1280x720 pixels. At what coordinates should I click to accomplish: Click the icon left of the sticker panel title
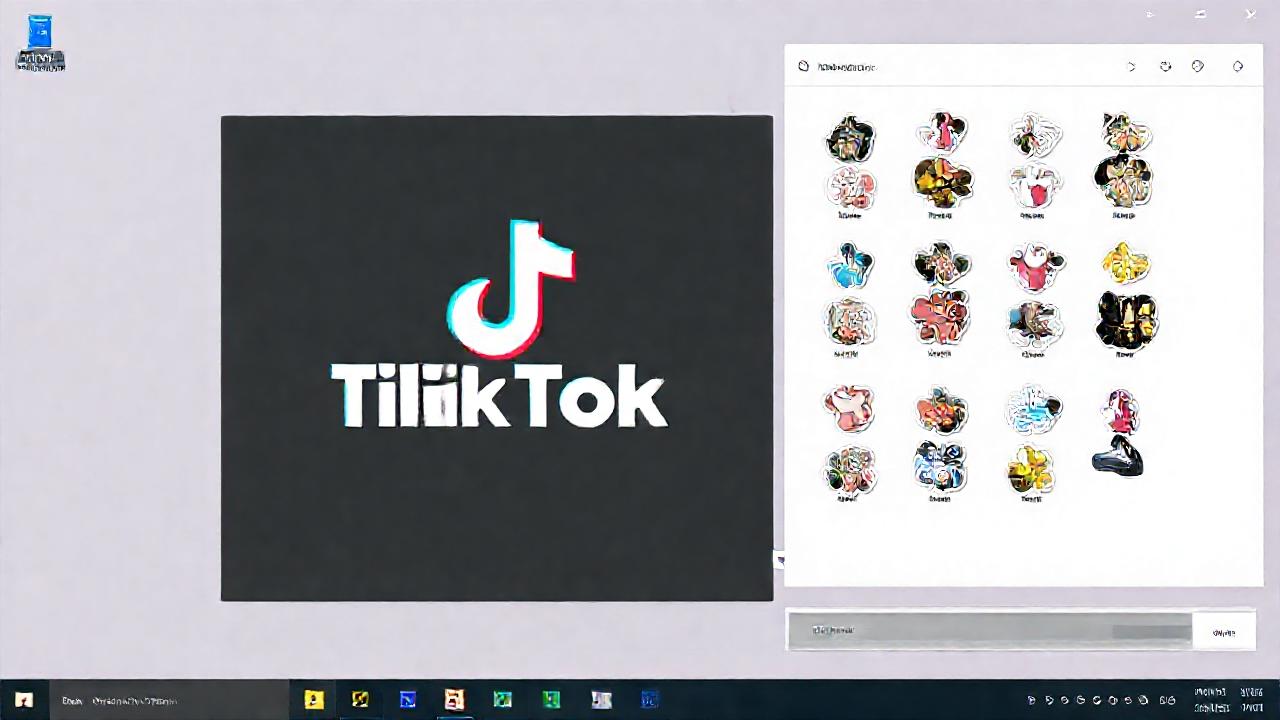coord(803,67)
